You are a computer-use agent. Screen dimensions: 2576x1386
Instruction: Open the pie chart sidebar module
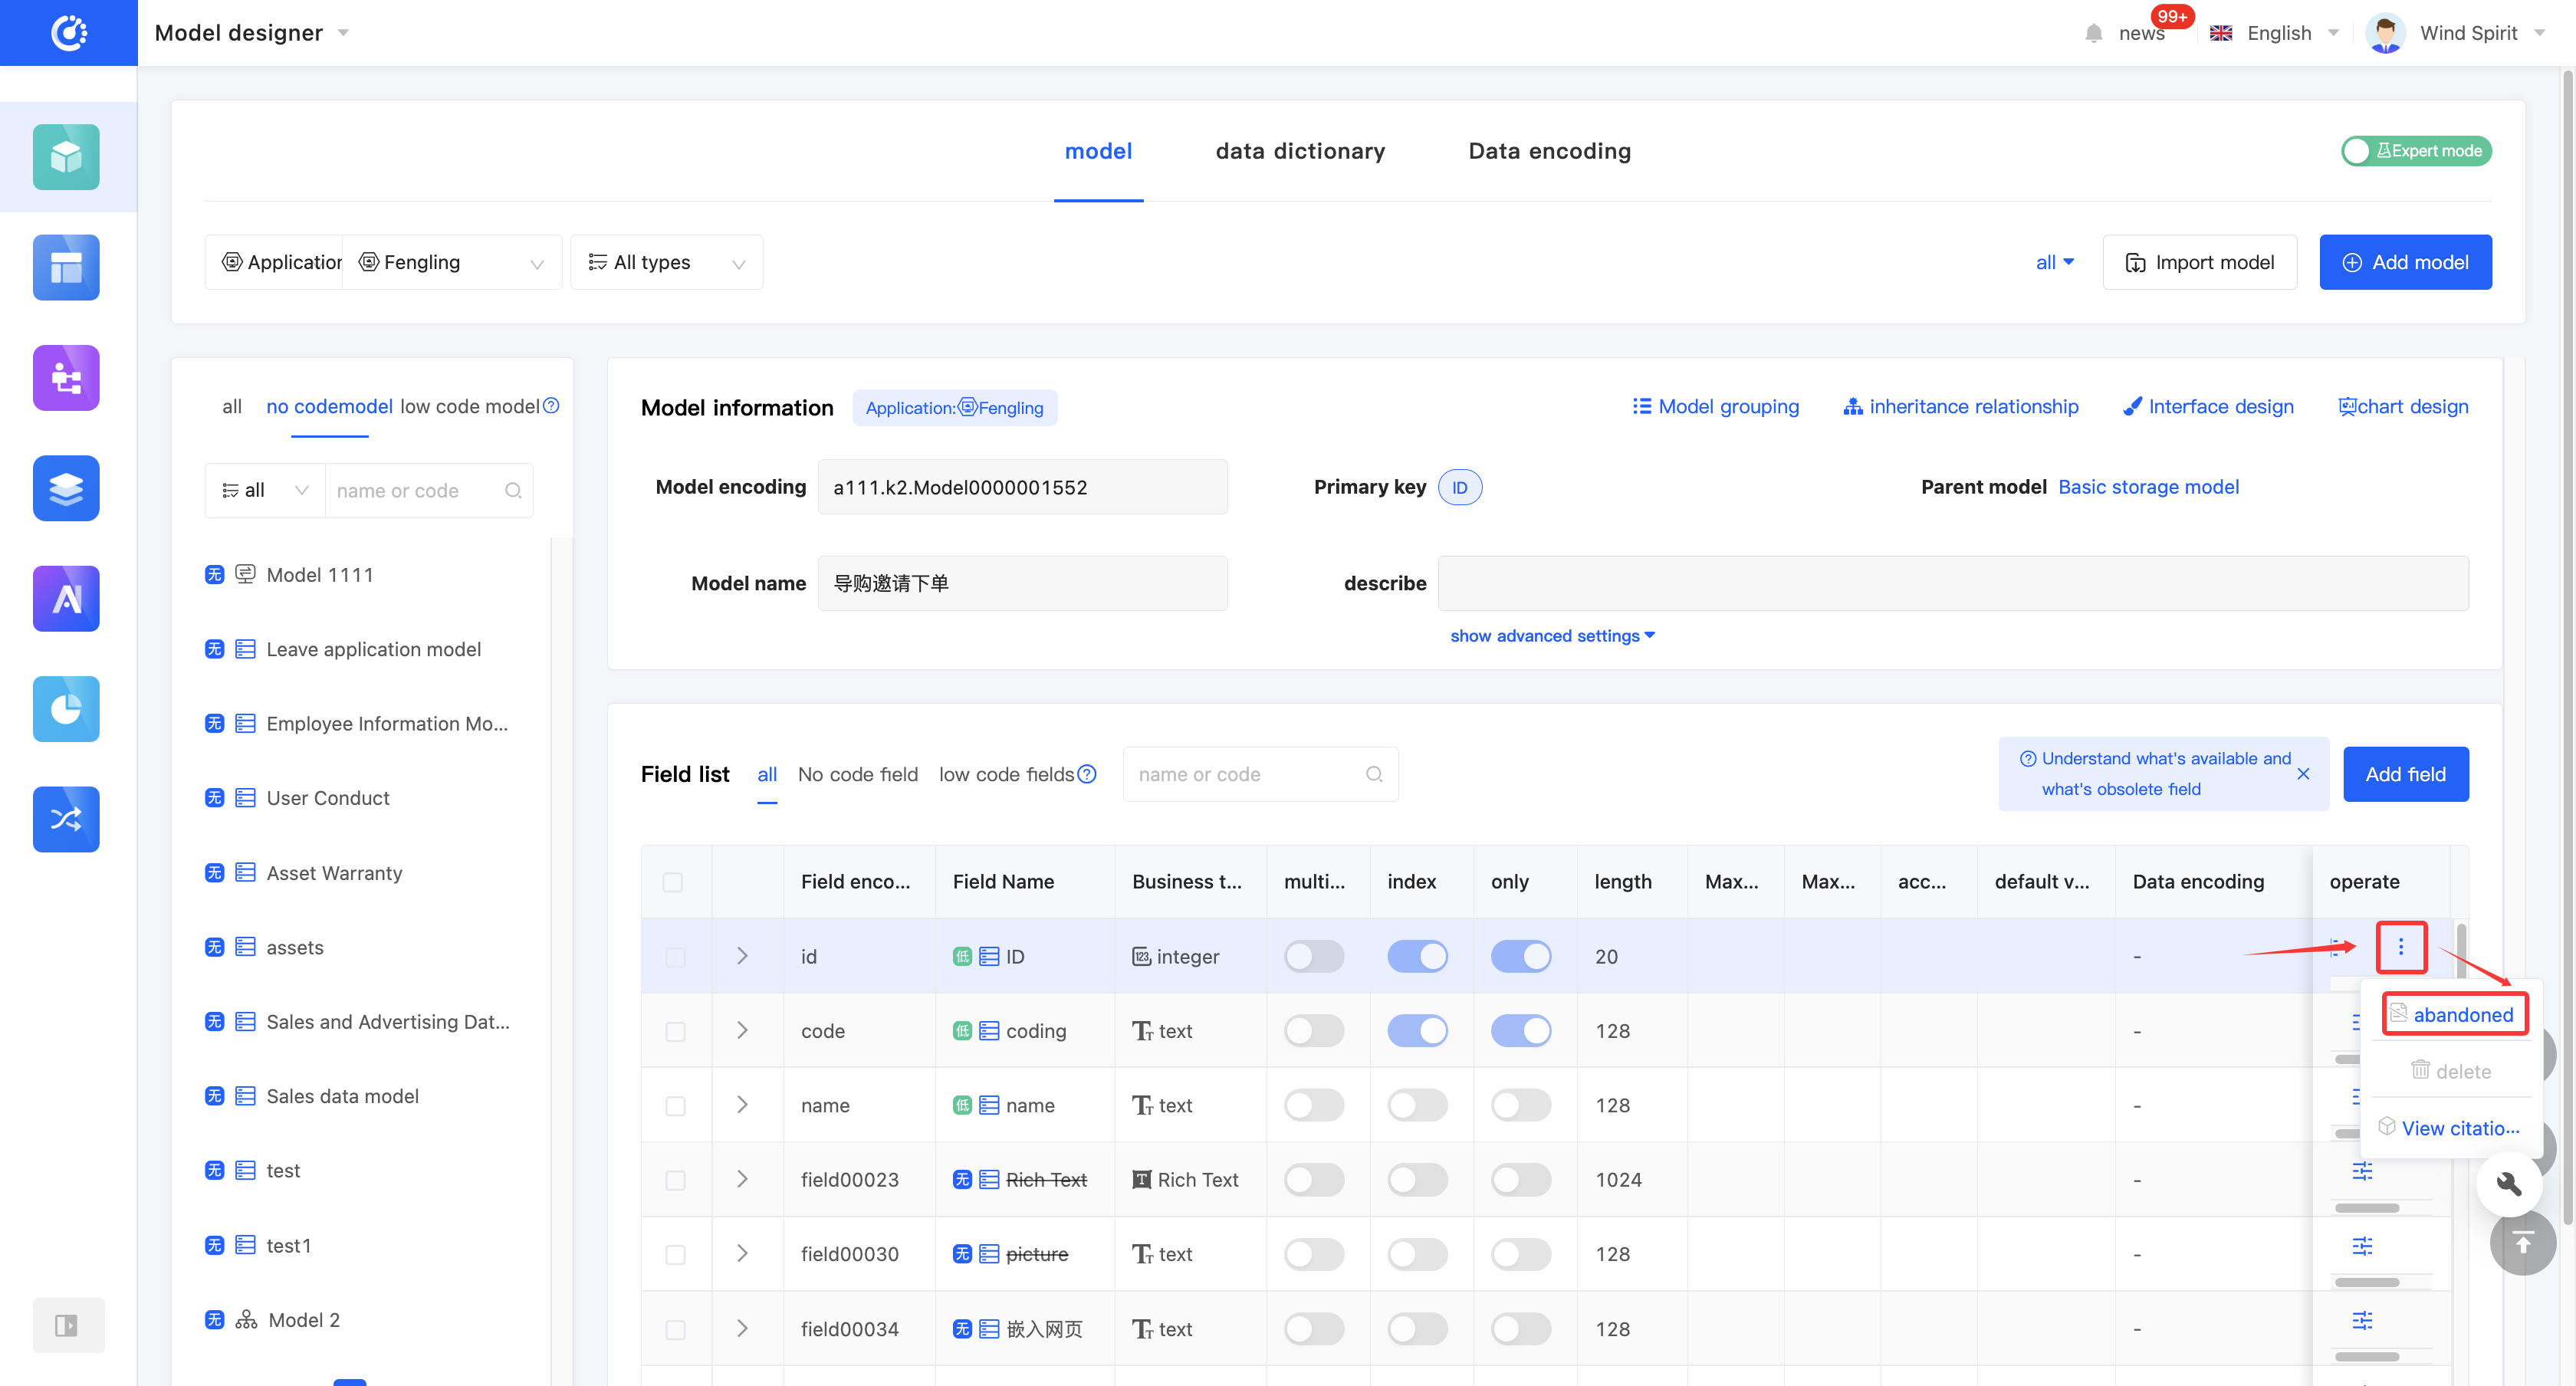[66, 709]
